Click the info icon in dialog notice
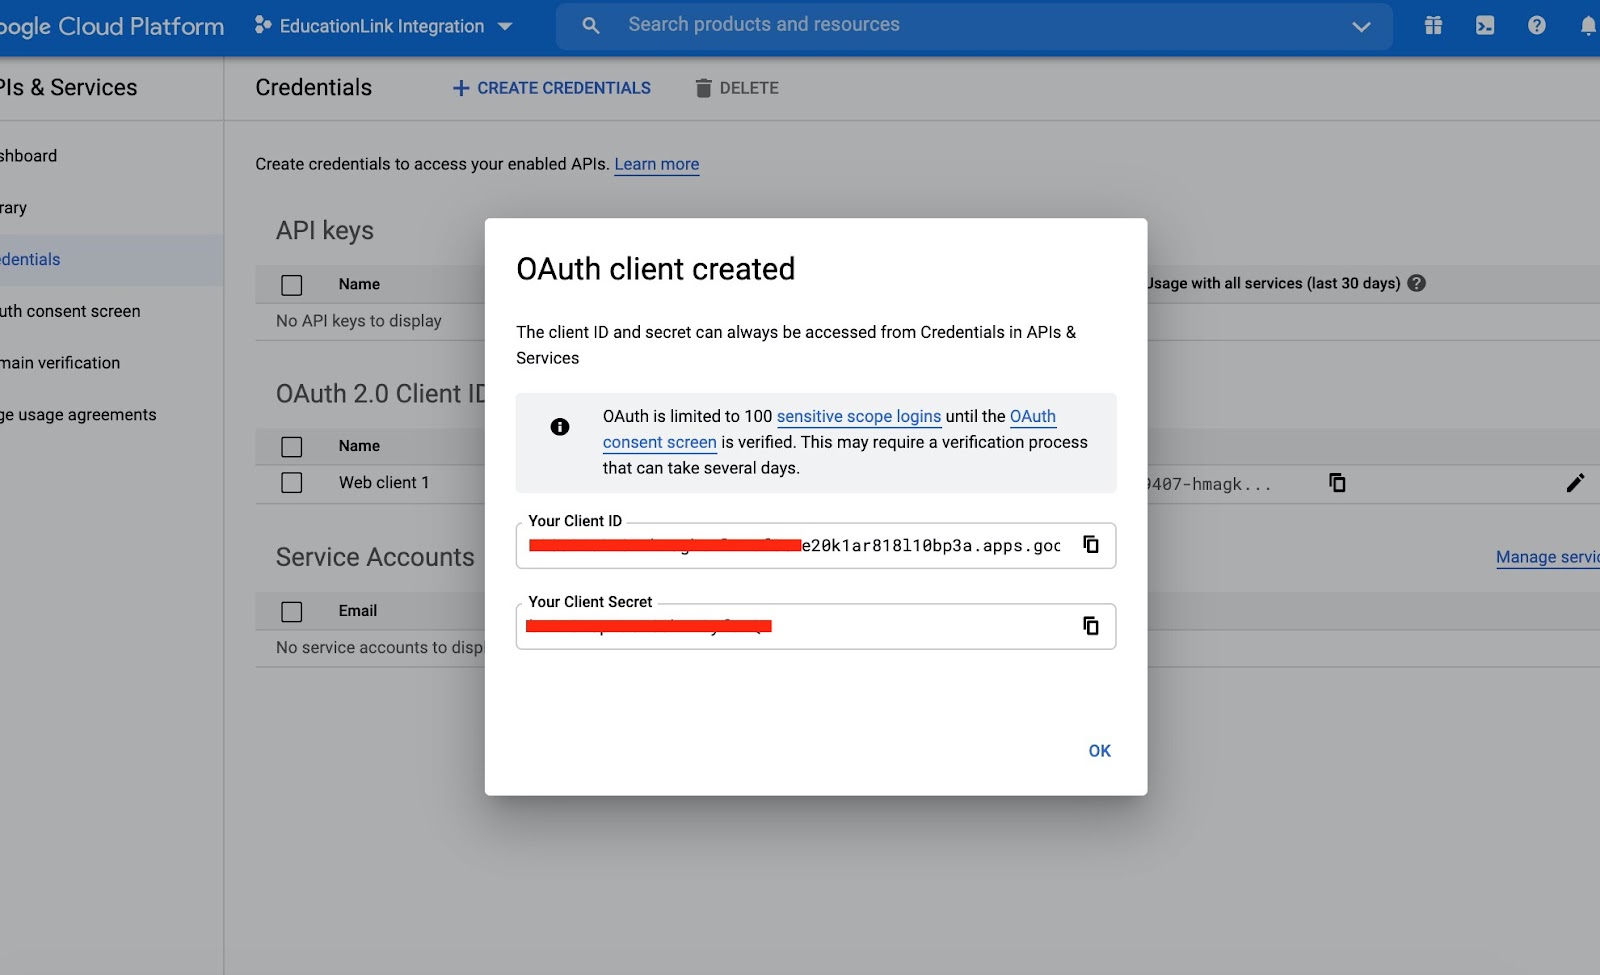Viewport: 1600px width, 975px height. click(560, 427)
